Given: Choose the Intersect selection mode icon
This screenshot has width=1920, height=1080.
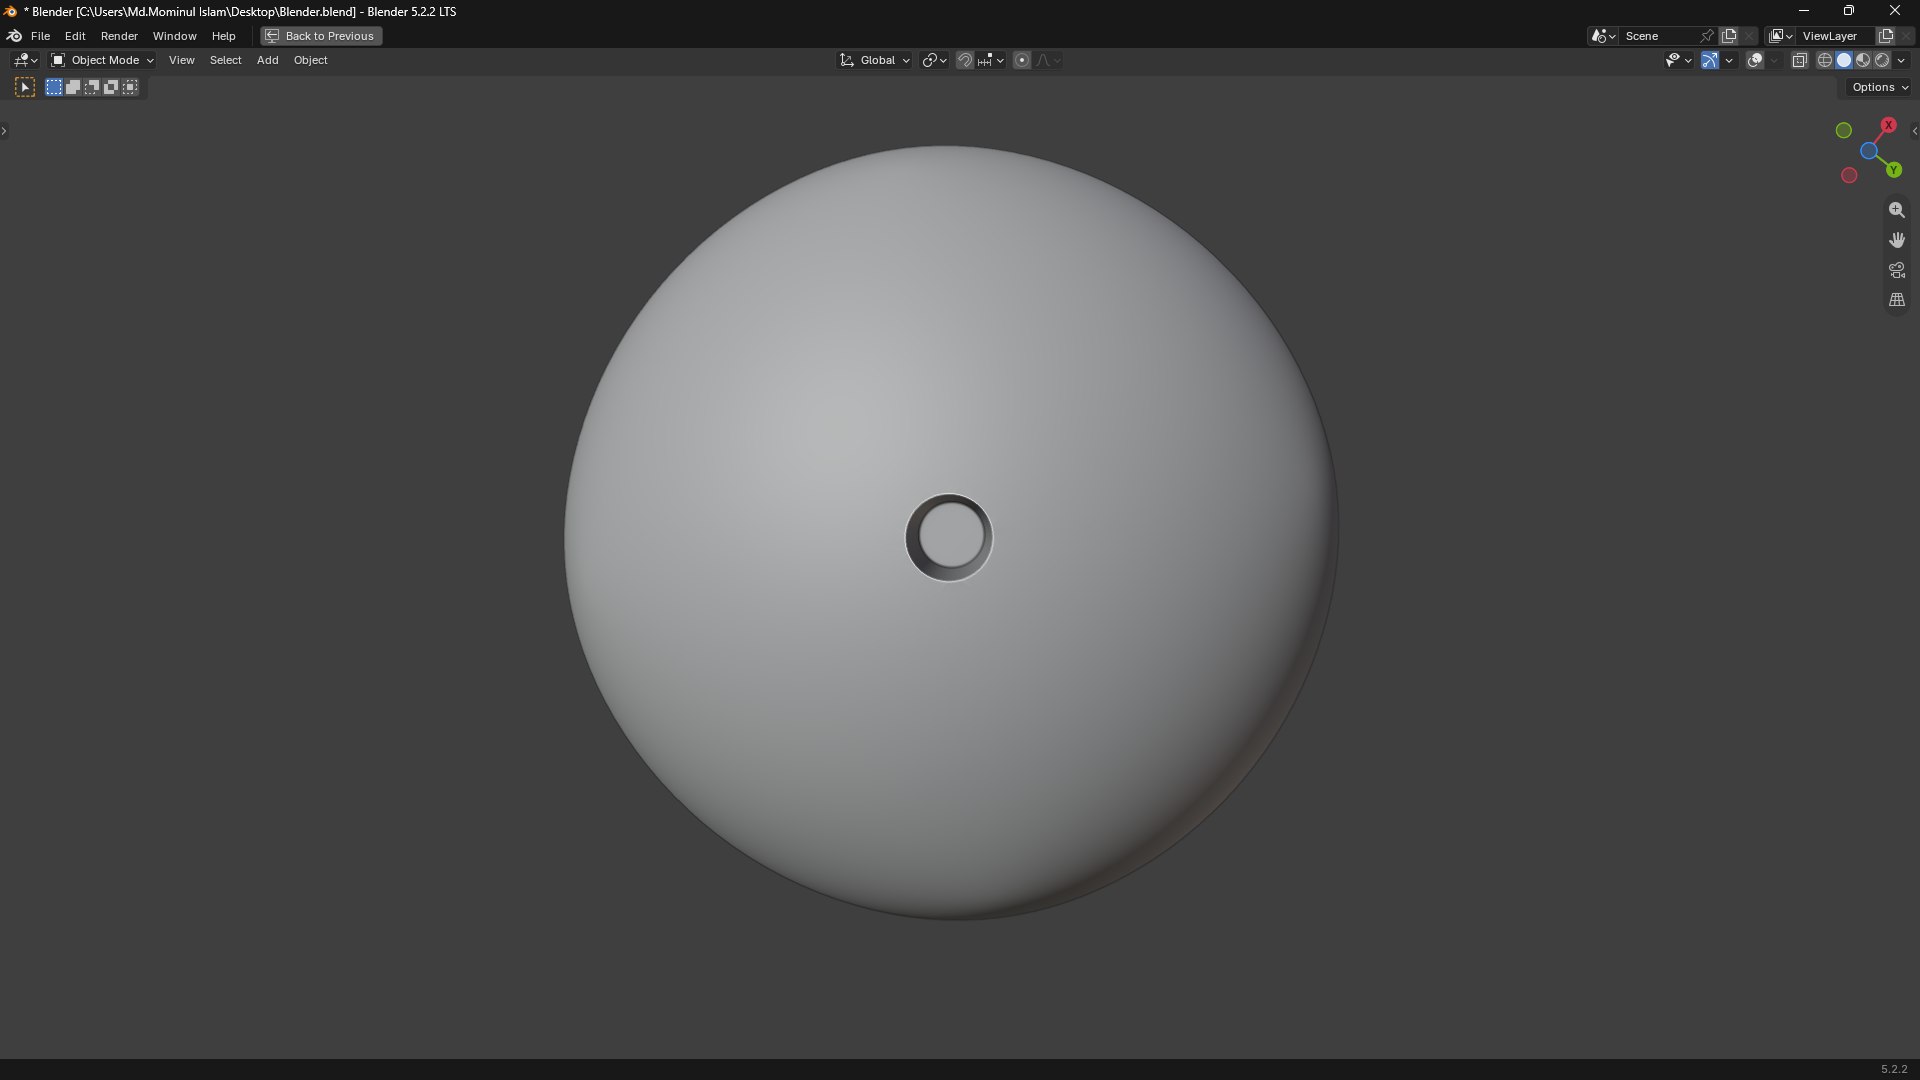Looking at the screenshot, I should coord(130,88).
